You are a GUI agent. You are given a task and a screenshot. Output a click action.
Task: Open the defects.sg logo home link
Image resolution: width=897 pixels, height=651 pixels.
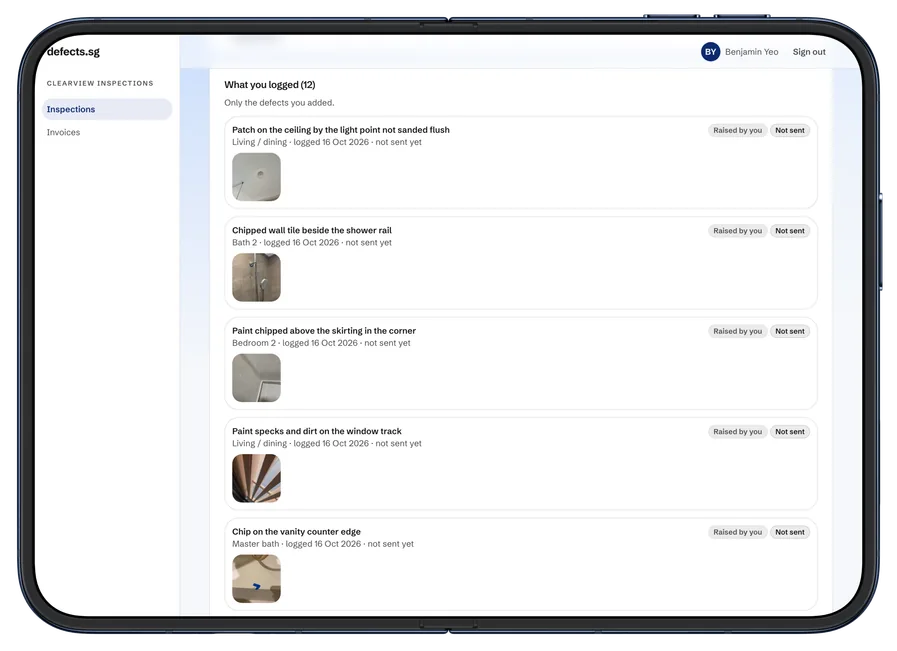tap(73, 51)
